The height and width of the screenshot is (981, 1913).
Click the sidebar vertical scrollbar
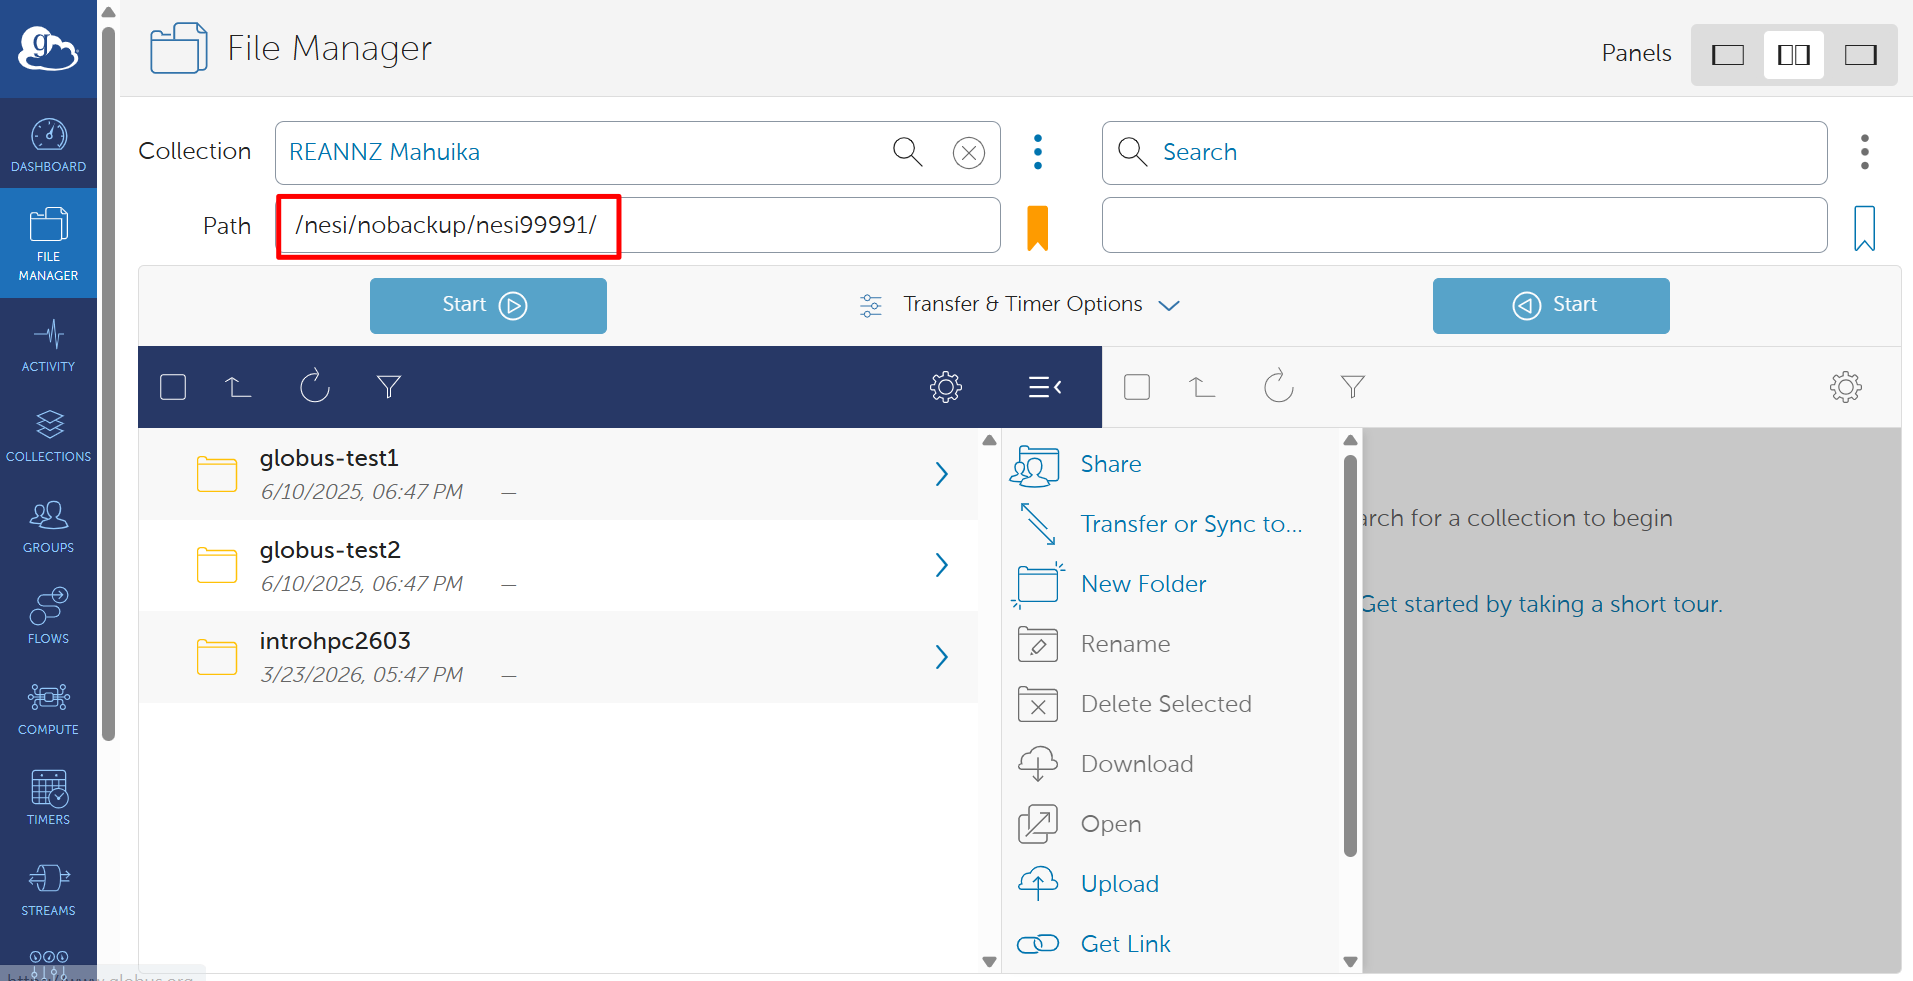tap(109, 384)
